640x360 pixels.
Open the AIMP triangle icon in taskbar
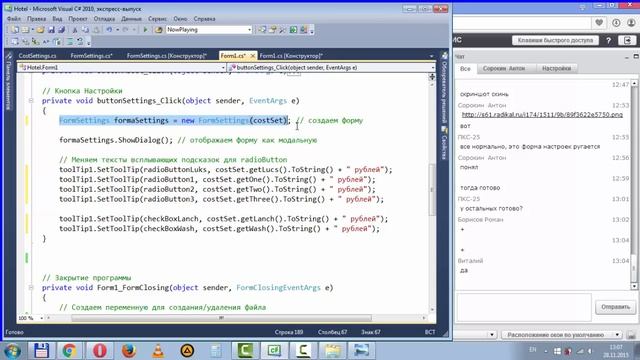187,351
